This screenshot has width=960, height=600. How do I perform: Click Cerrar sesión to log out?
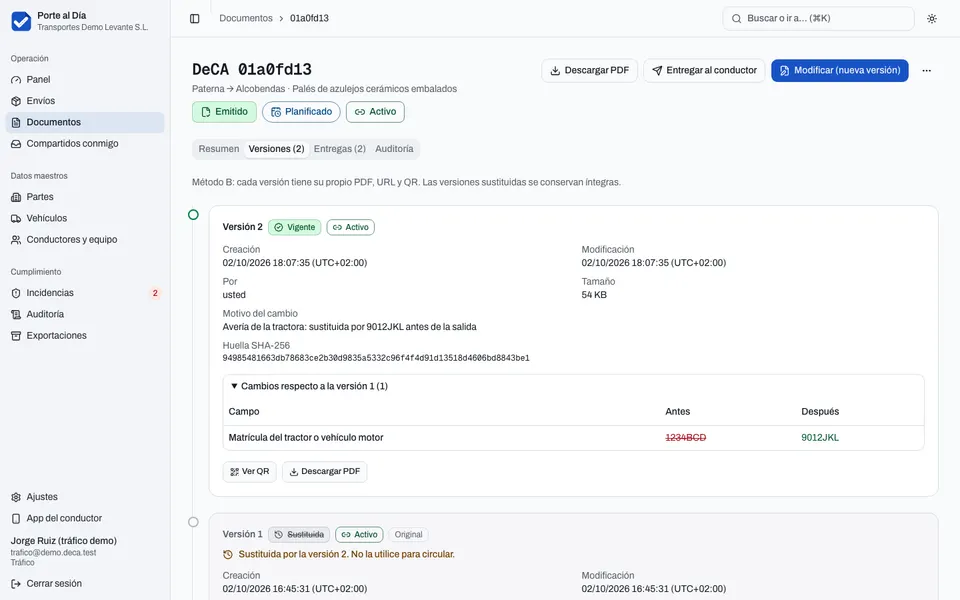point(84,584)
